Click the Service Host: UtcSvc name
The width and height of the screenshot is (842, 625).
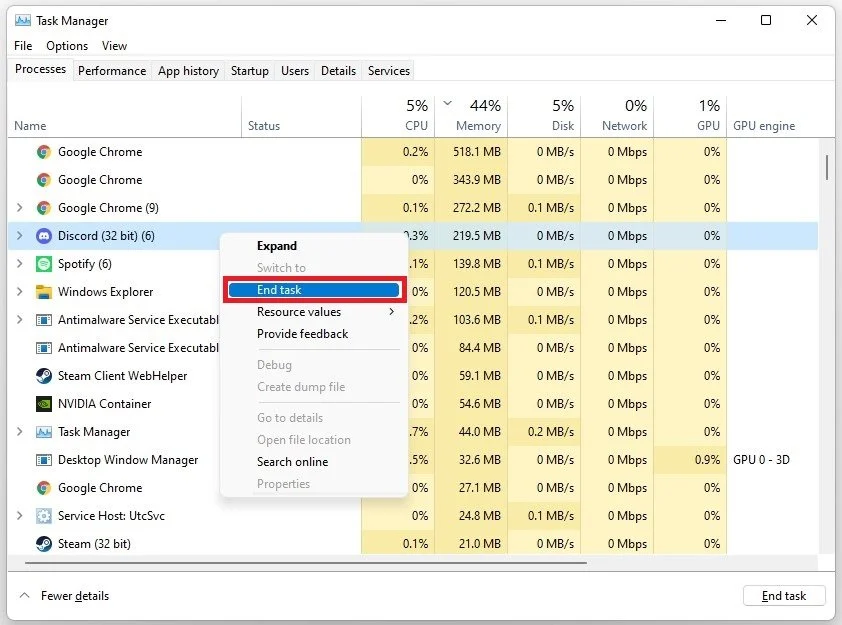[x=111, y=516]
